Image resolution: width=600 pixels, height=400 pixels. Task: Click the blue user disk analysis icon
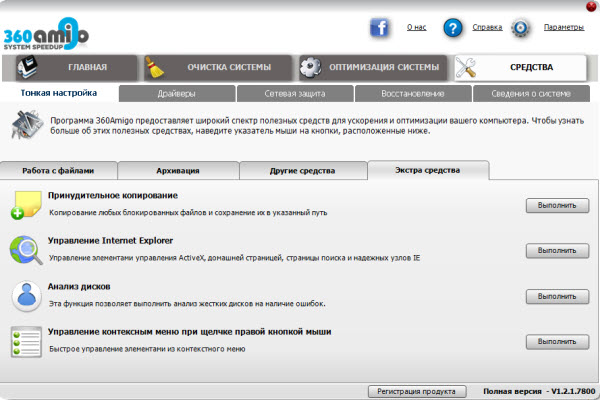tap(26, 296)
